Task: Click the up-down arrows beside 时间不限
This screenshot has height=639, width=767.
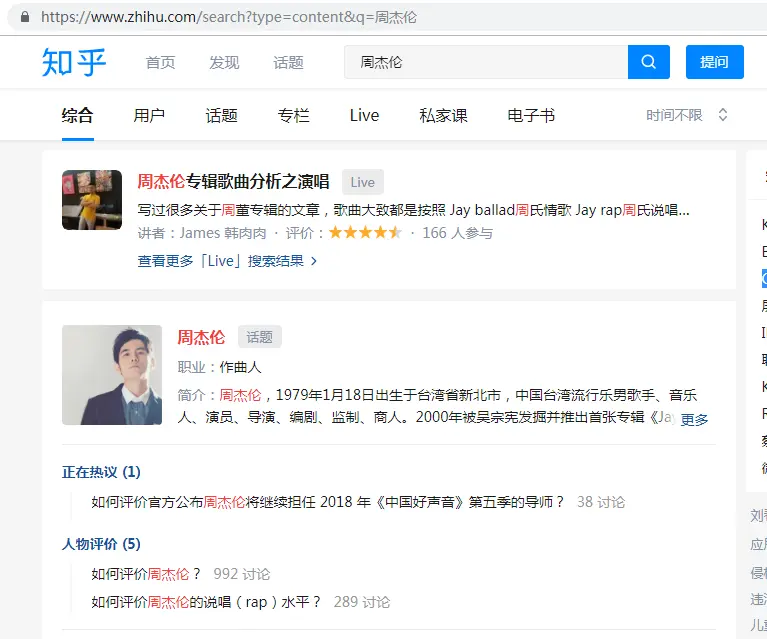Action: [x=723, y=115]
